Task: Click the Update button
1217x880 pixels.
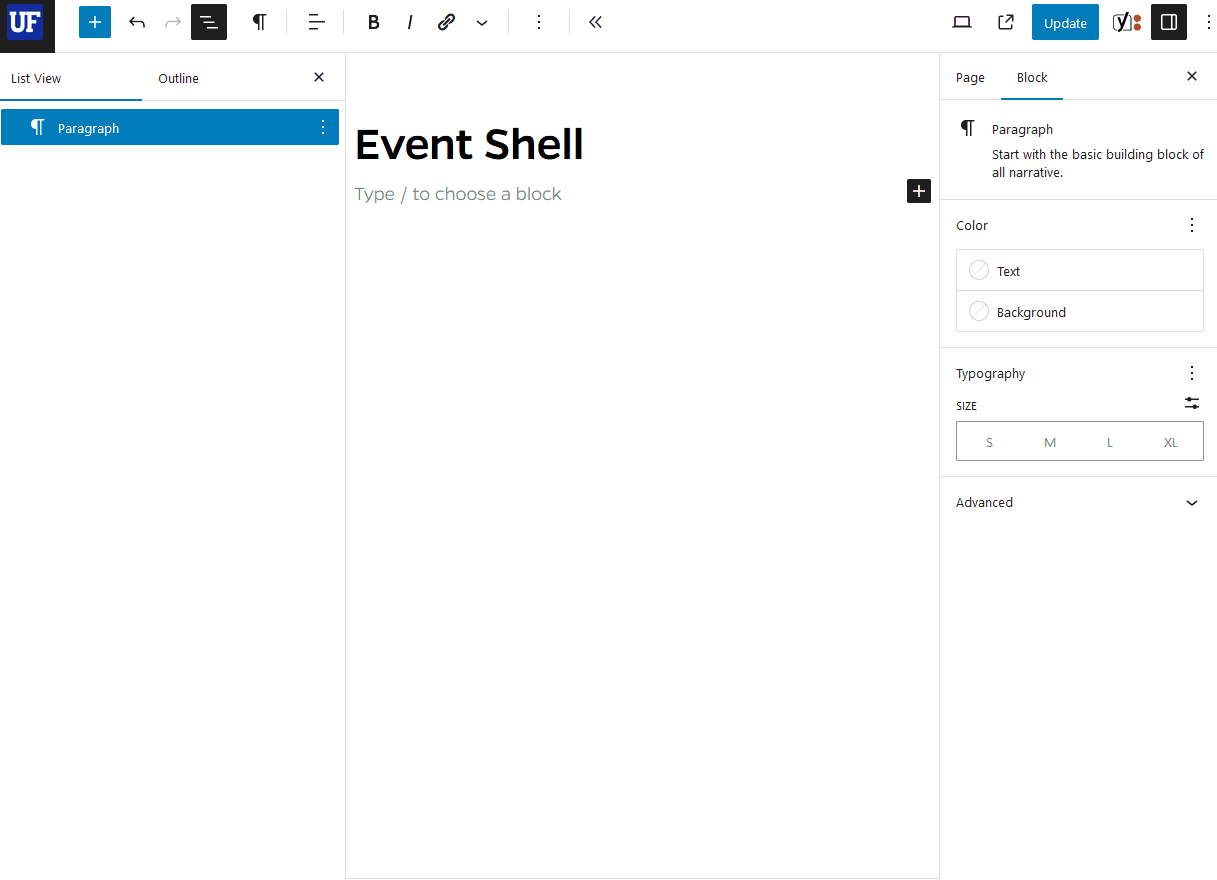Action: (1064, 22)
